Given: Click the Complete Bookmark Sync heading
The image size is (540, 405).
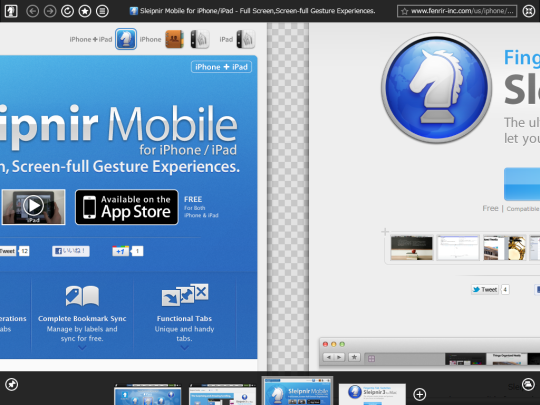Looking at the screenshot, I should 82,319.
